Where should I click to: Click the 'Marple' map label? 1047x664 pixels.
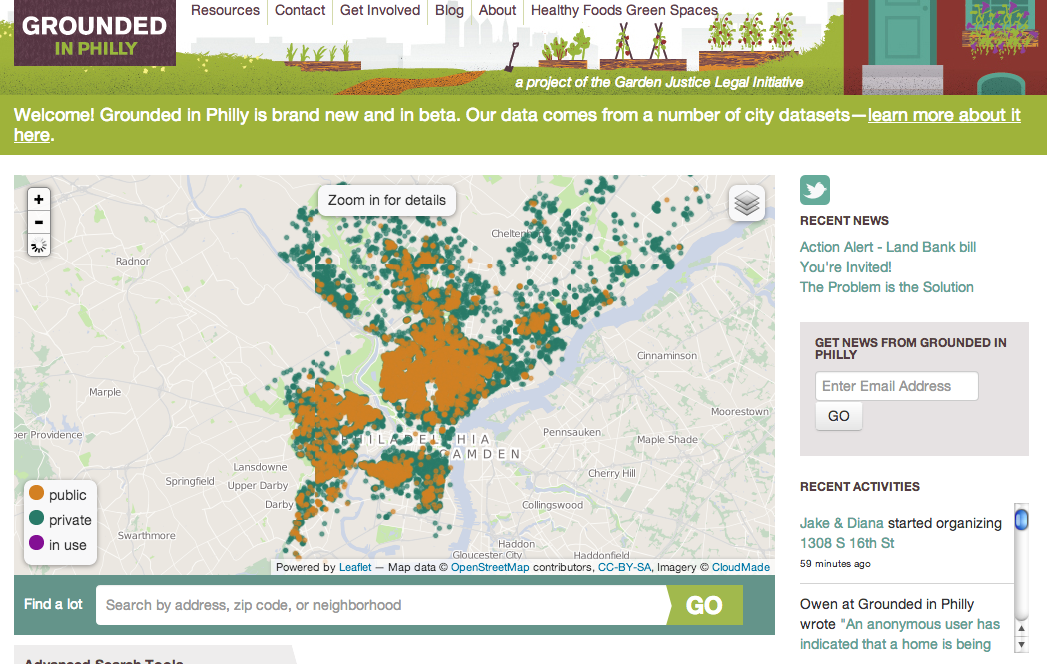[106, 392]
